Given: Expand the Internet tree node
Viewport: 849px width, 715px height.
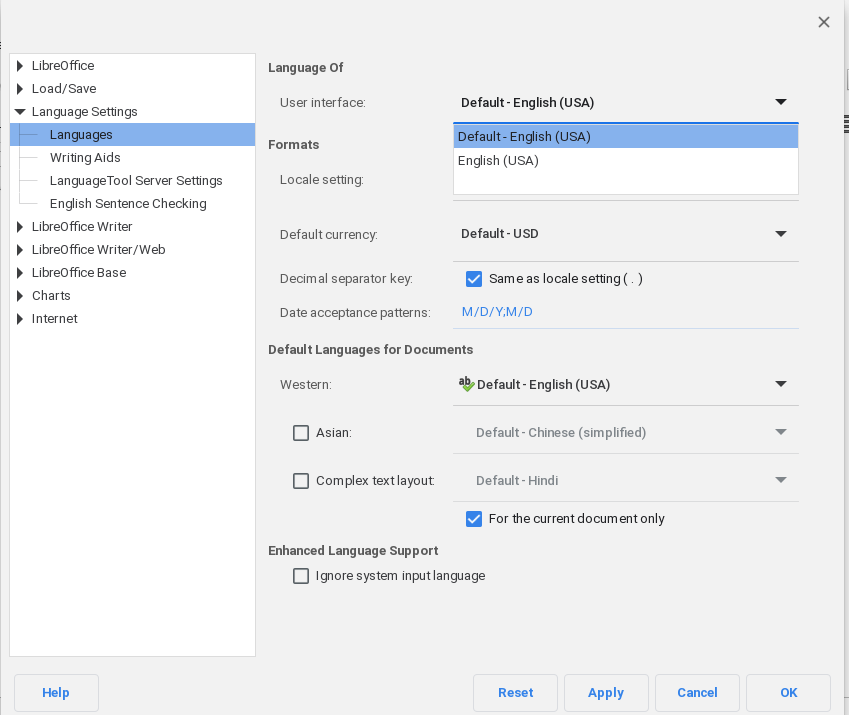Looking at the screenshot, I should [20, 319].
